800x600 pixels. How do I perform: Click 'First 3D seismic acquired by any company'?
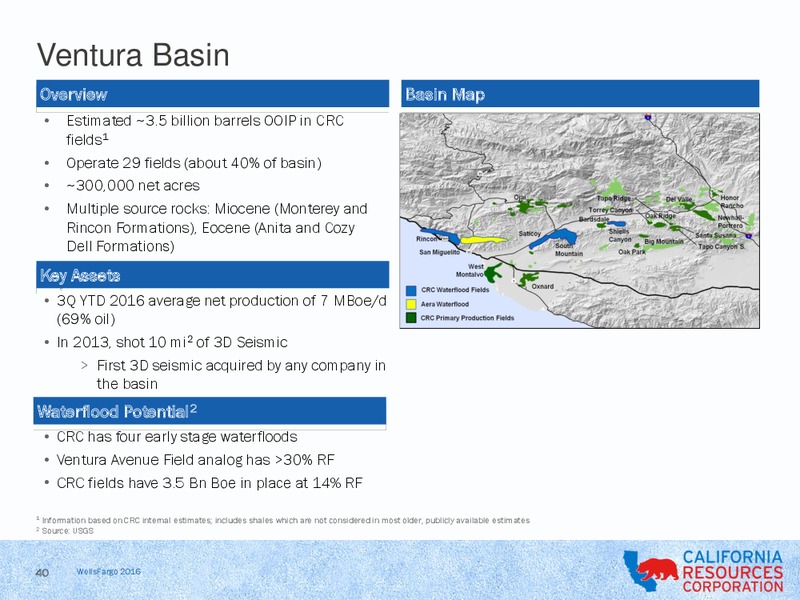click(x=241, y=374)
